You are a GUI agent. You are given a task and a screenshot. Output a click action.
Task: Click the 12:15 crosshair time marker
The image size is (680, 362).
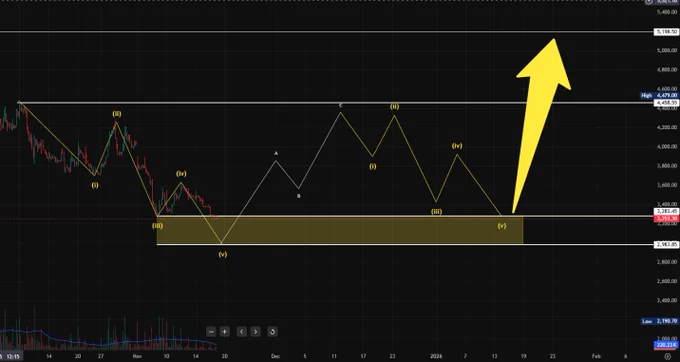click(13, 357)
